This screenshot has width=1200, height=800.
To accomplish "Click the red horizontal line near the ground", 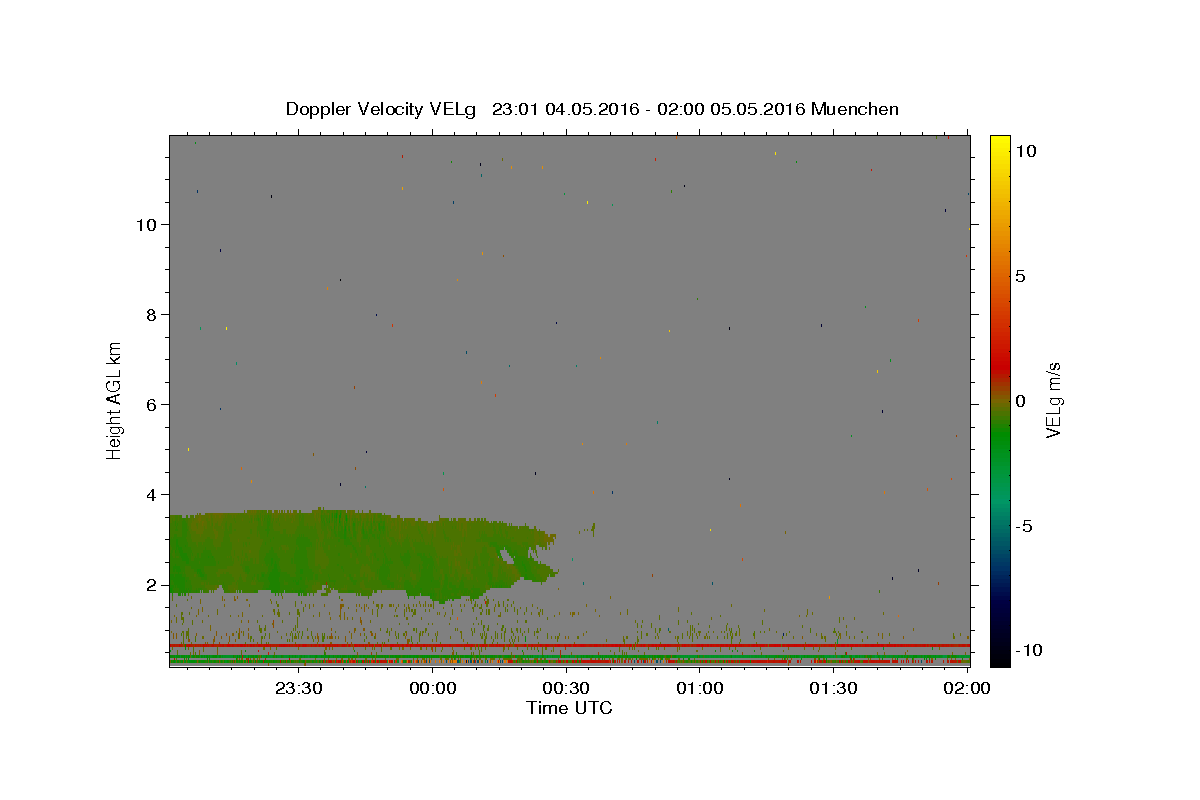I will (x=570, y=646).
